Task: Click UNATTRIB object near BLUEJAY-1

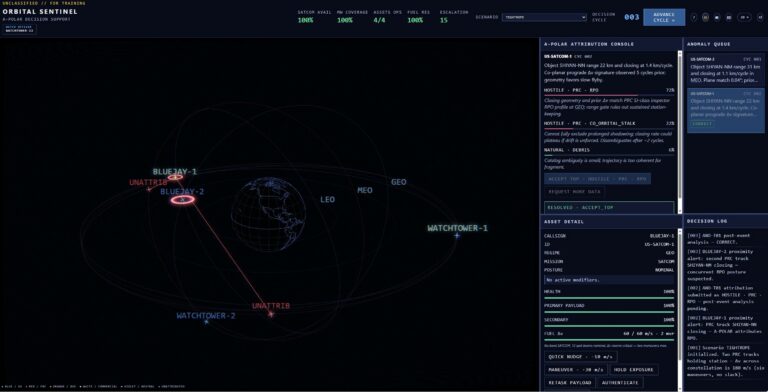Action: click(149, 189)
